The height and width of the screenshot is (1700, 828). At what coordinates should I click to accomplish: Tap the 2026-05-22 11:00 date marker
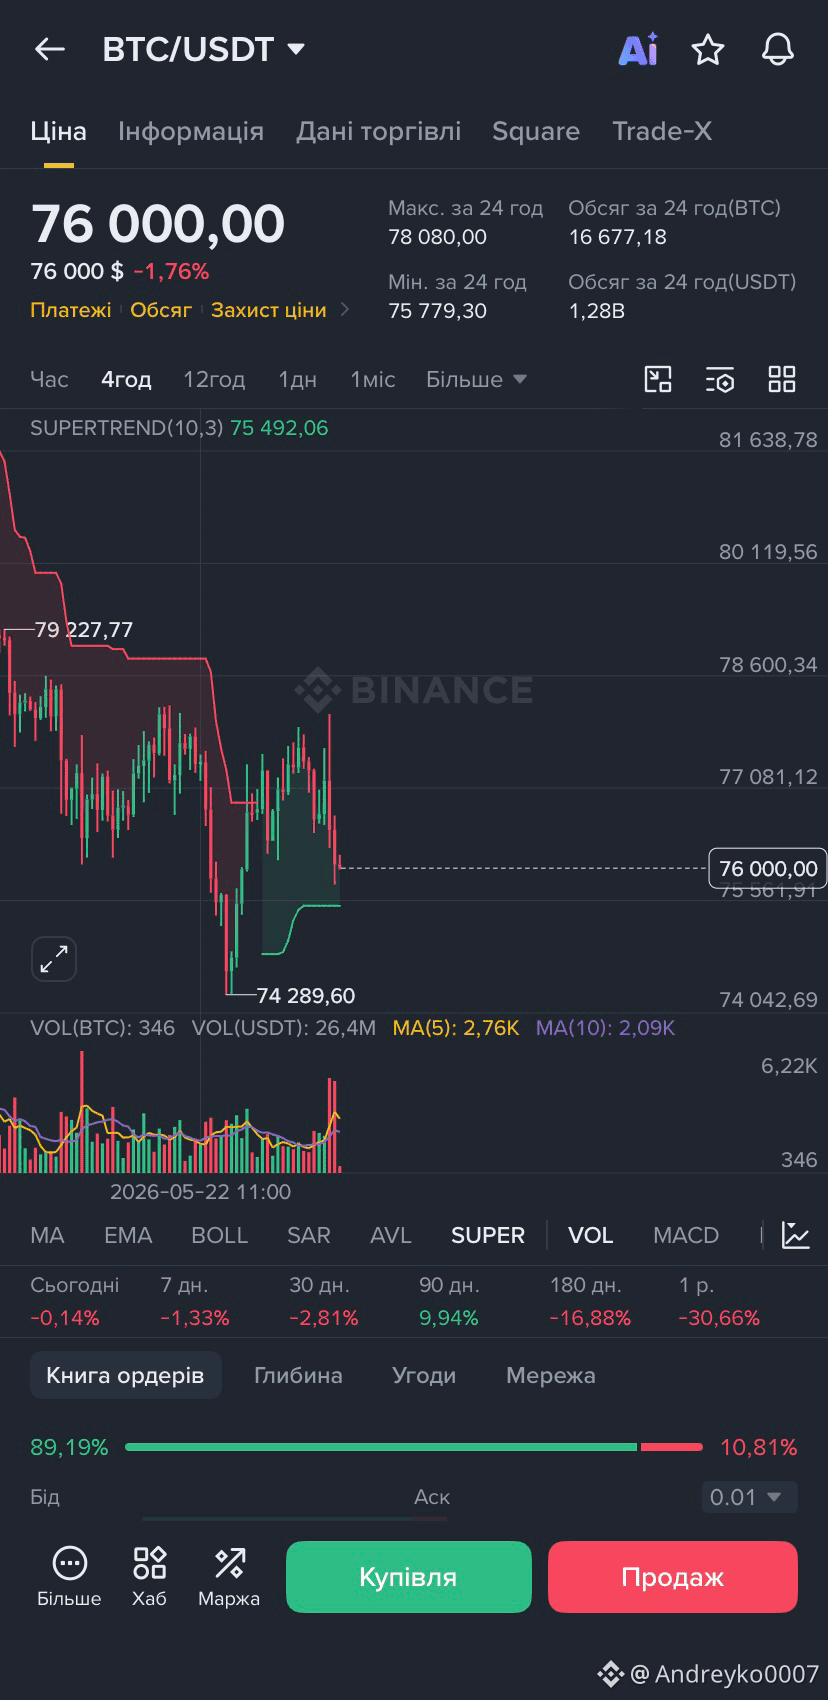point(200,1192)
